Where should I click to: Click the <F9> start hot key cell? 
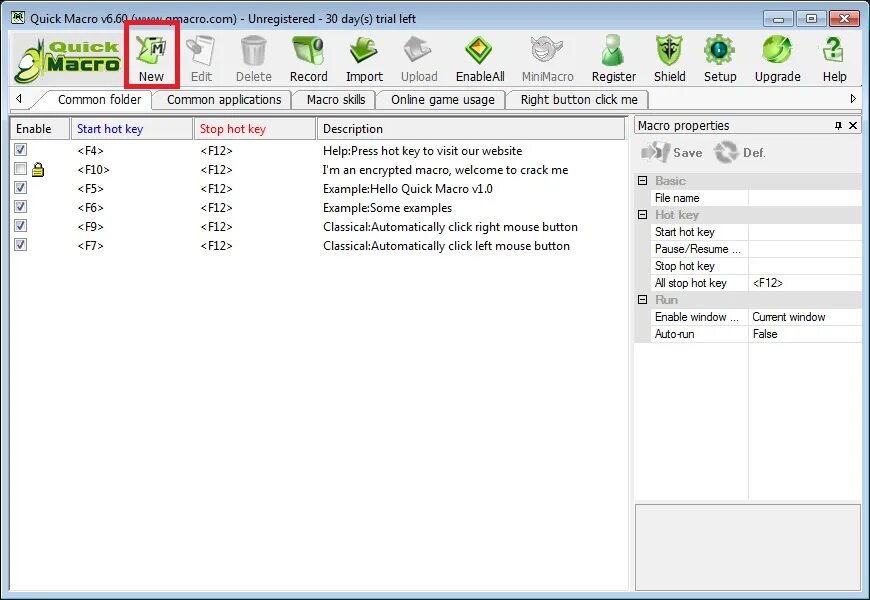pyautogui.click(x=90, y=226)
